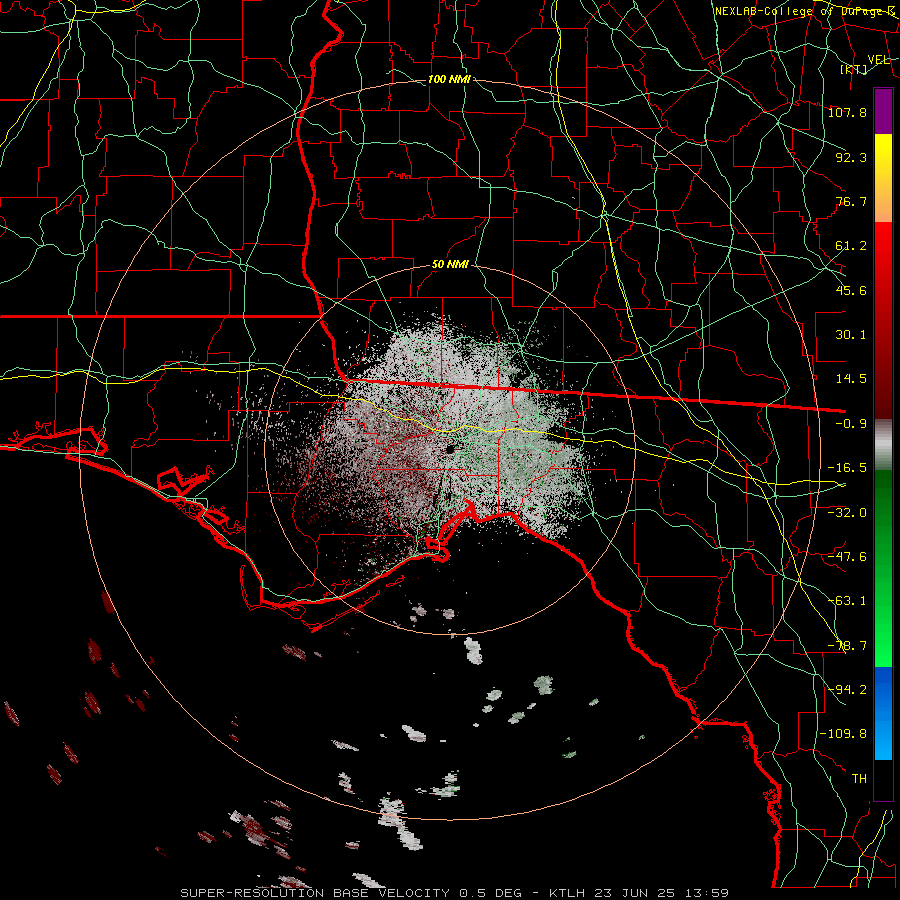Click the 61.2 value on velocity scale
Screen dimensions: 900x900
[x=851, y=246]
